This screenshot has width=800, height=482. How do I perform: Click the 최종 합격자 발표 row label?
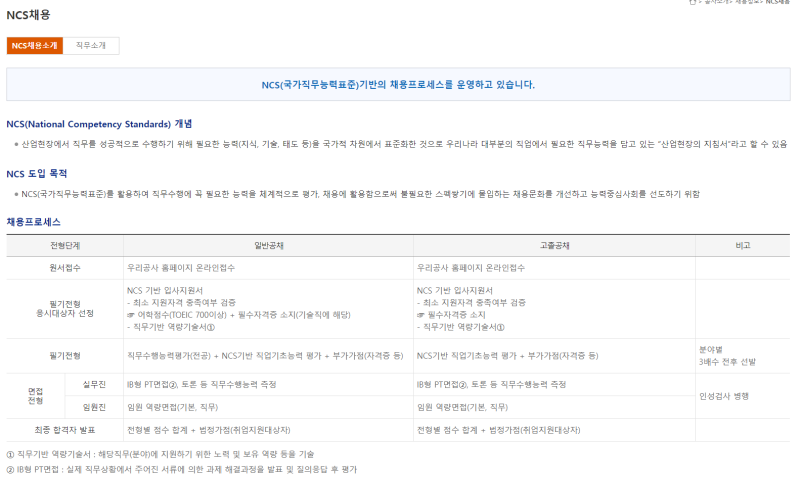64,429
